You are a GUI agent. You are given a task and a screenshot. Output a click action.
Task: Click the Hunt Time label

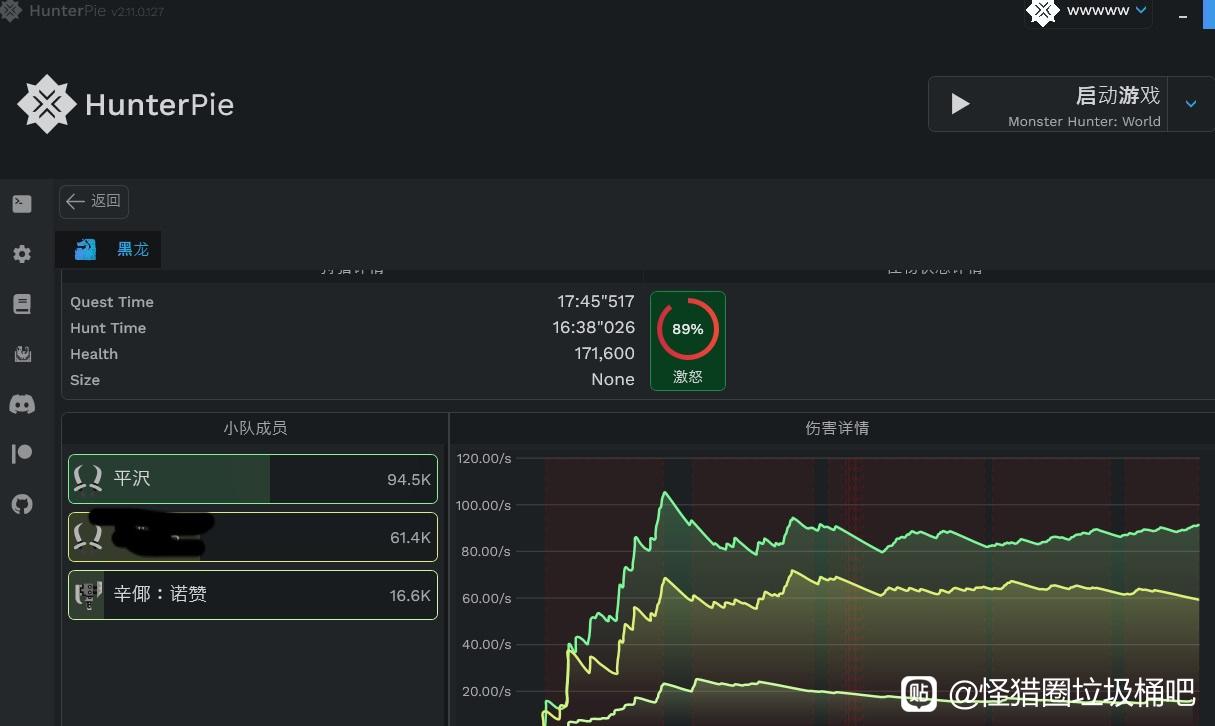[x=108, y=328]
